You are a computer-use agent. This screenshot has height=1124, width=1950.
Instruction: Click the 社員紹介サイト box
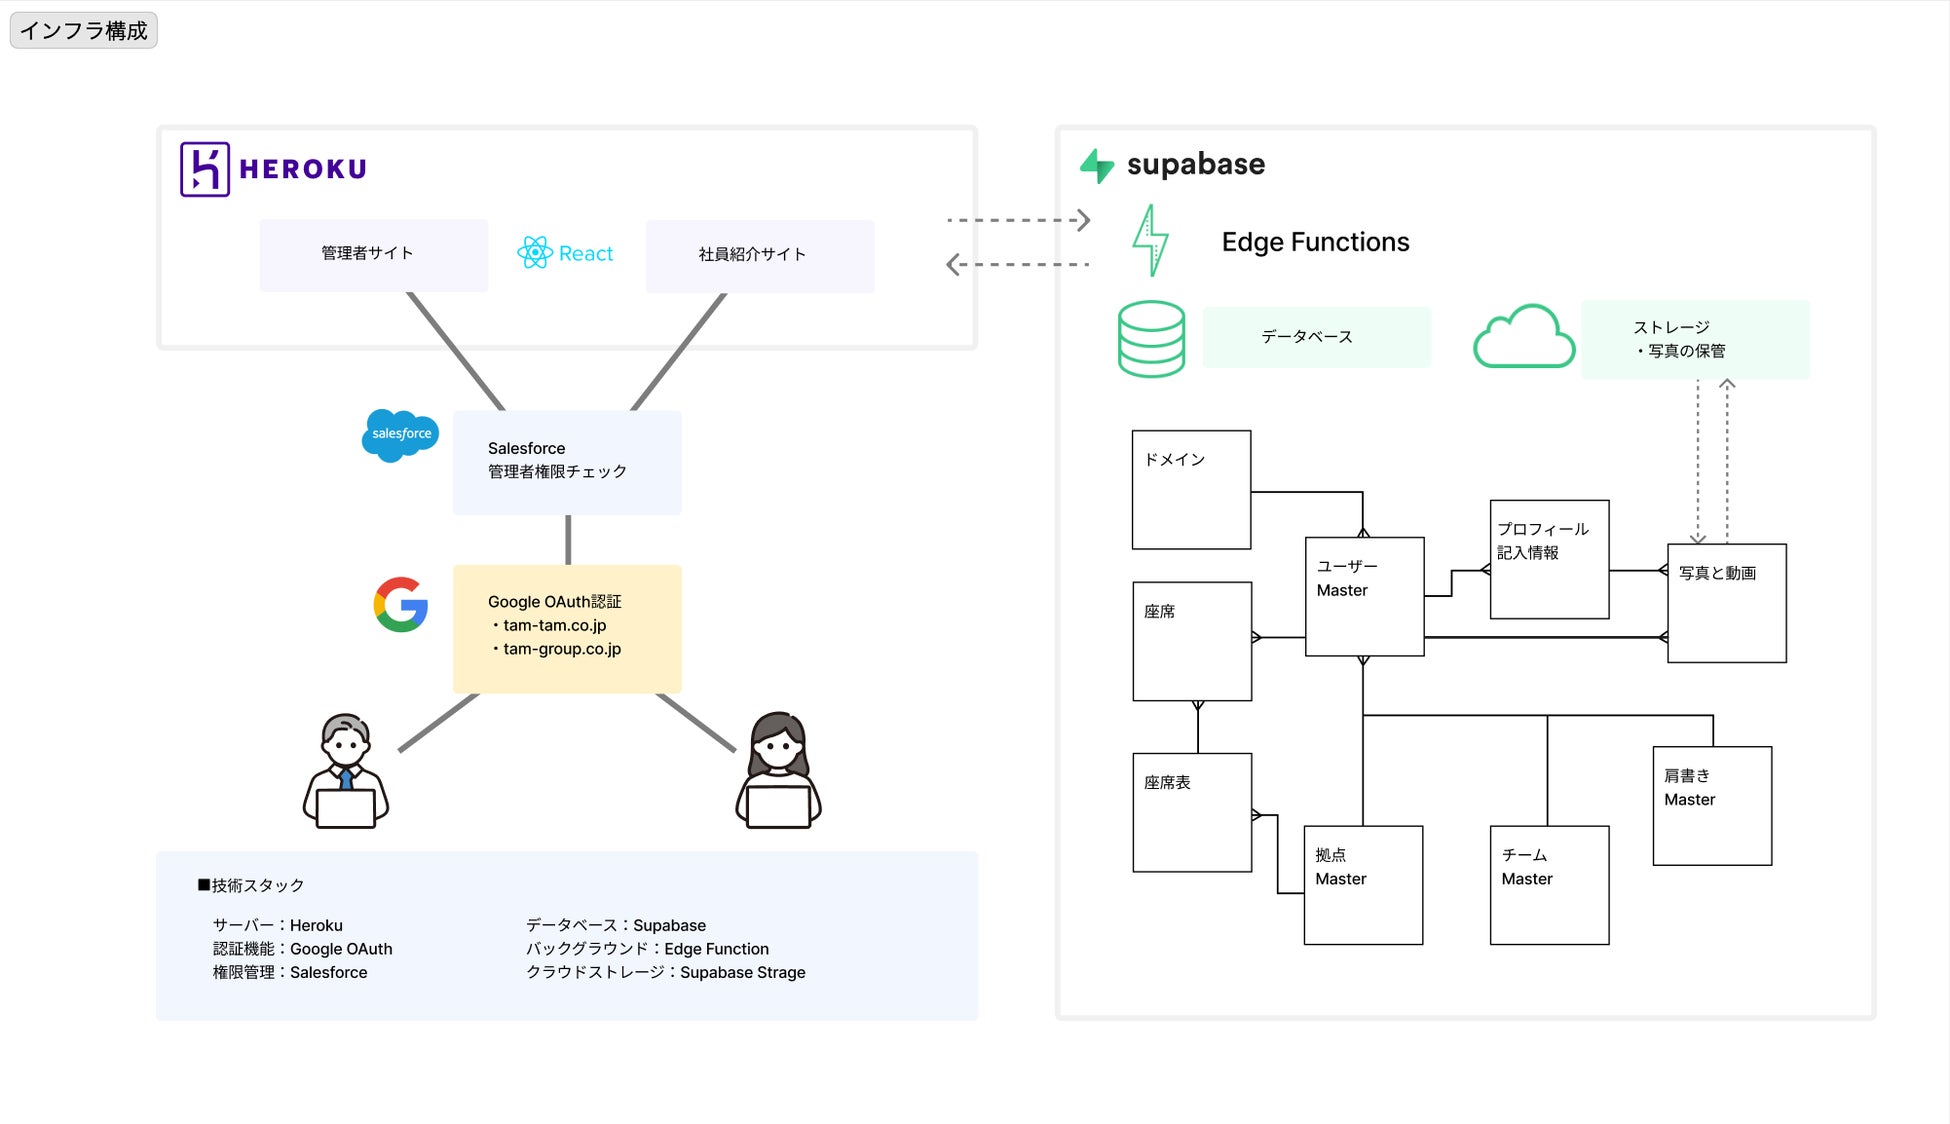[x=760, y=256]
